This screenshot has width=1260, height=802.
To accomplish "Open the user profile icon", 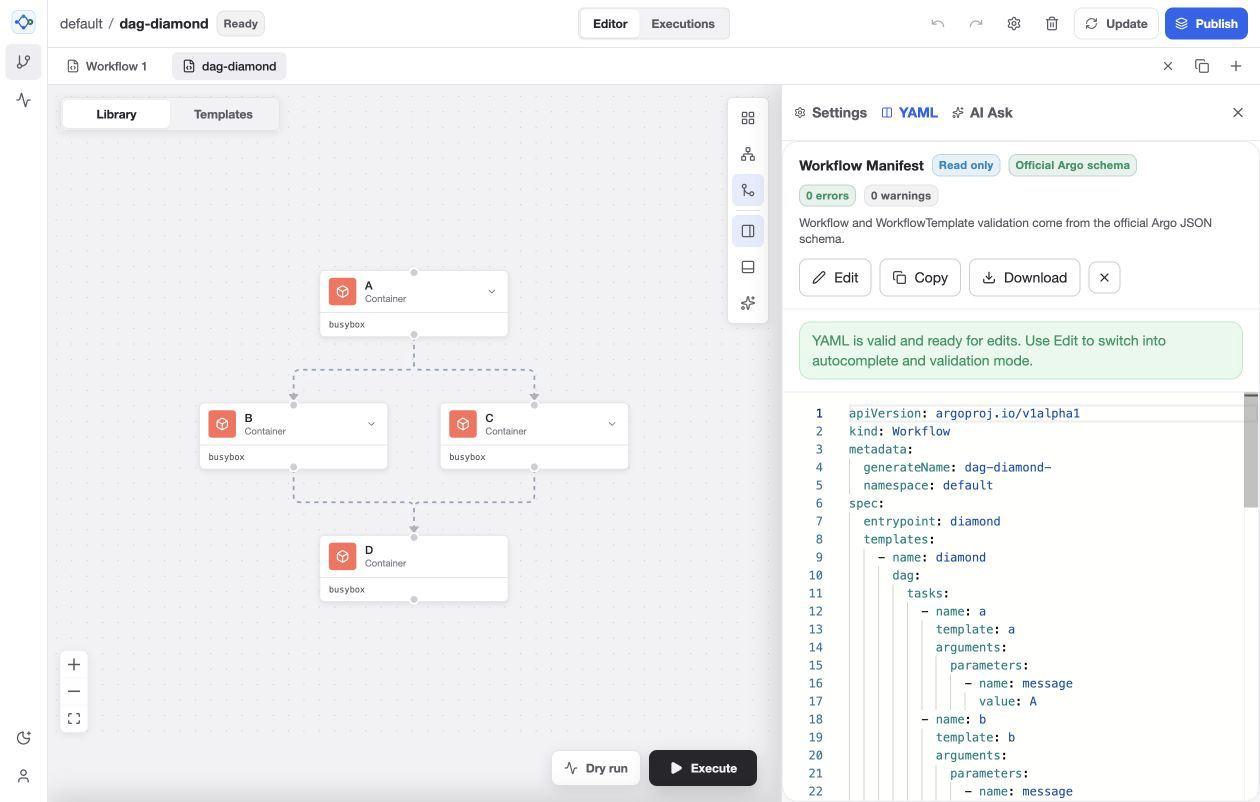I will [24, 776].
